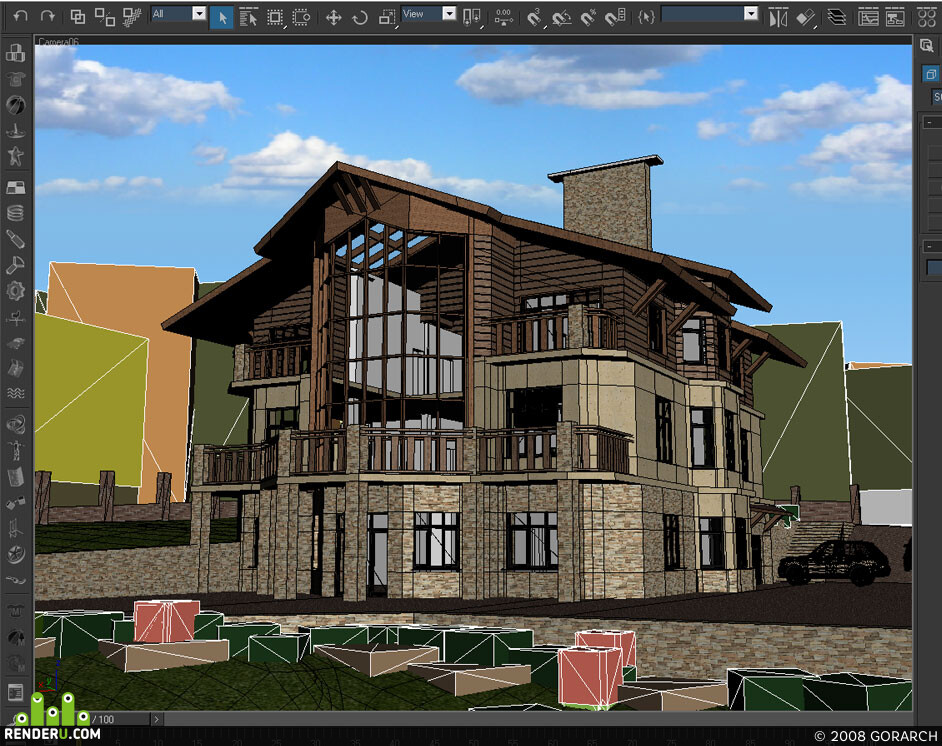Open the Layer Manager stack icon
The height and width of the screenshot is (746, 942).
click(x=836, y=17)
